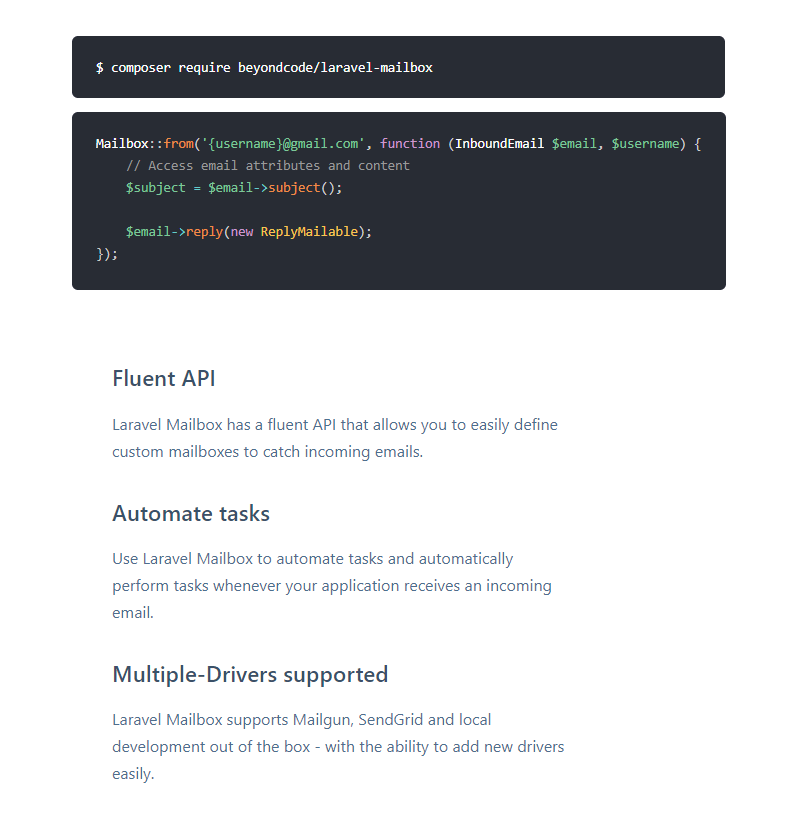Click the Multiple-Drivers supported heading
The width and height of the screenshot is (800, 825).
click(250, 675)
